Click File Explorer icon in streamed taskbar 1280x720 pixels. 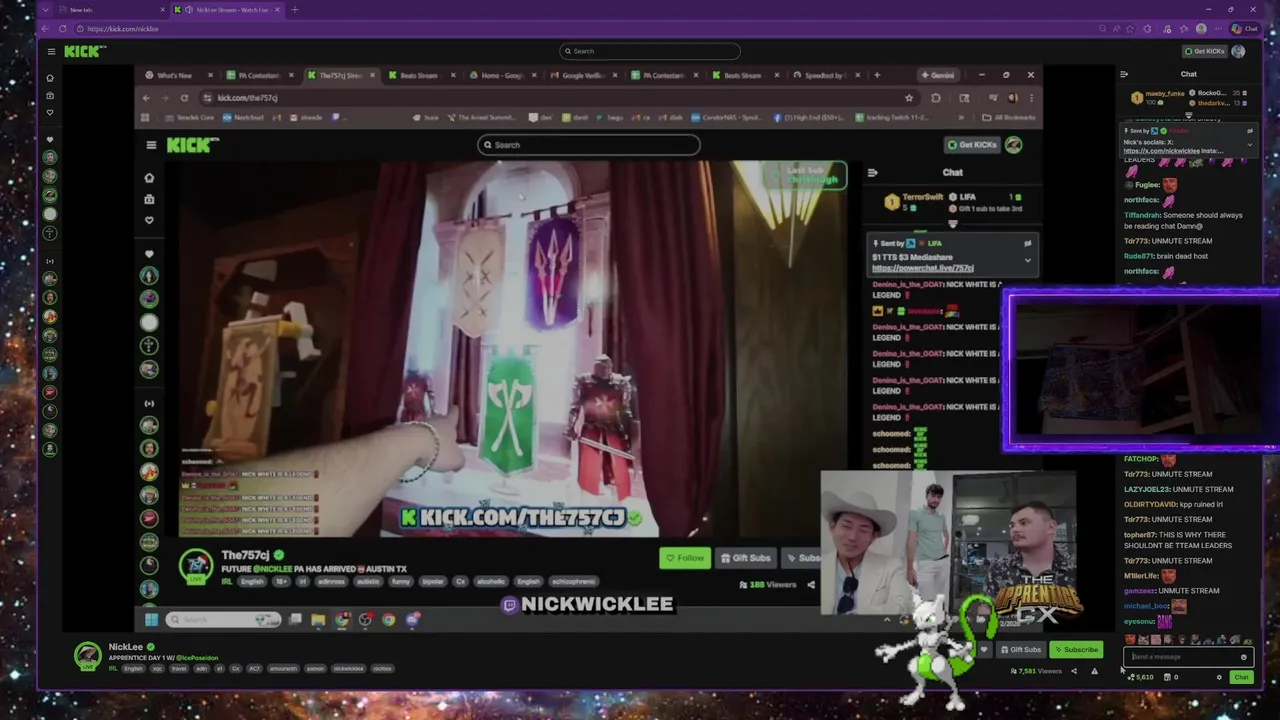[318, 620]
